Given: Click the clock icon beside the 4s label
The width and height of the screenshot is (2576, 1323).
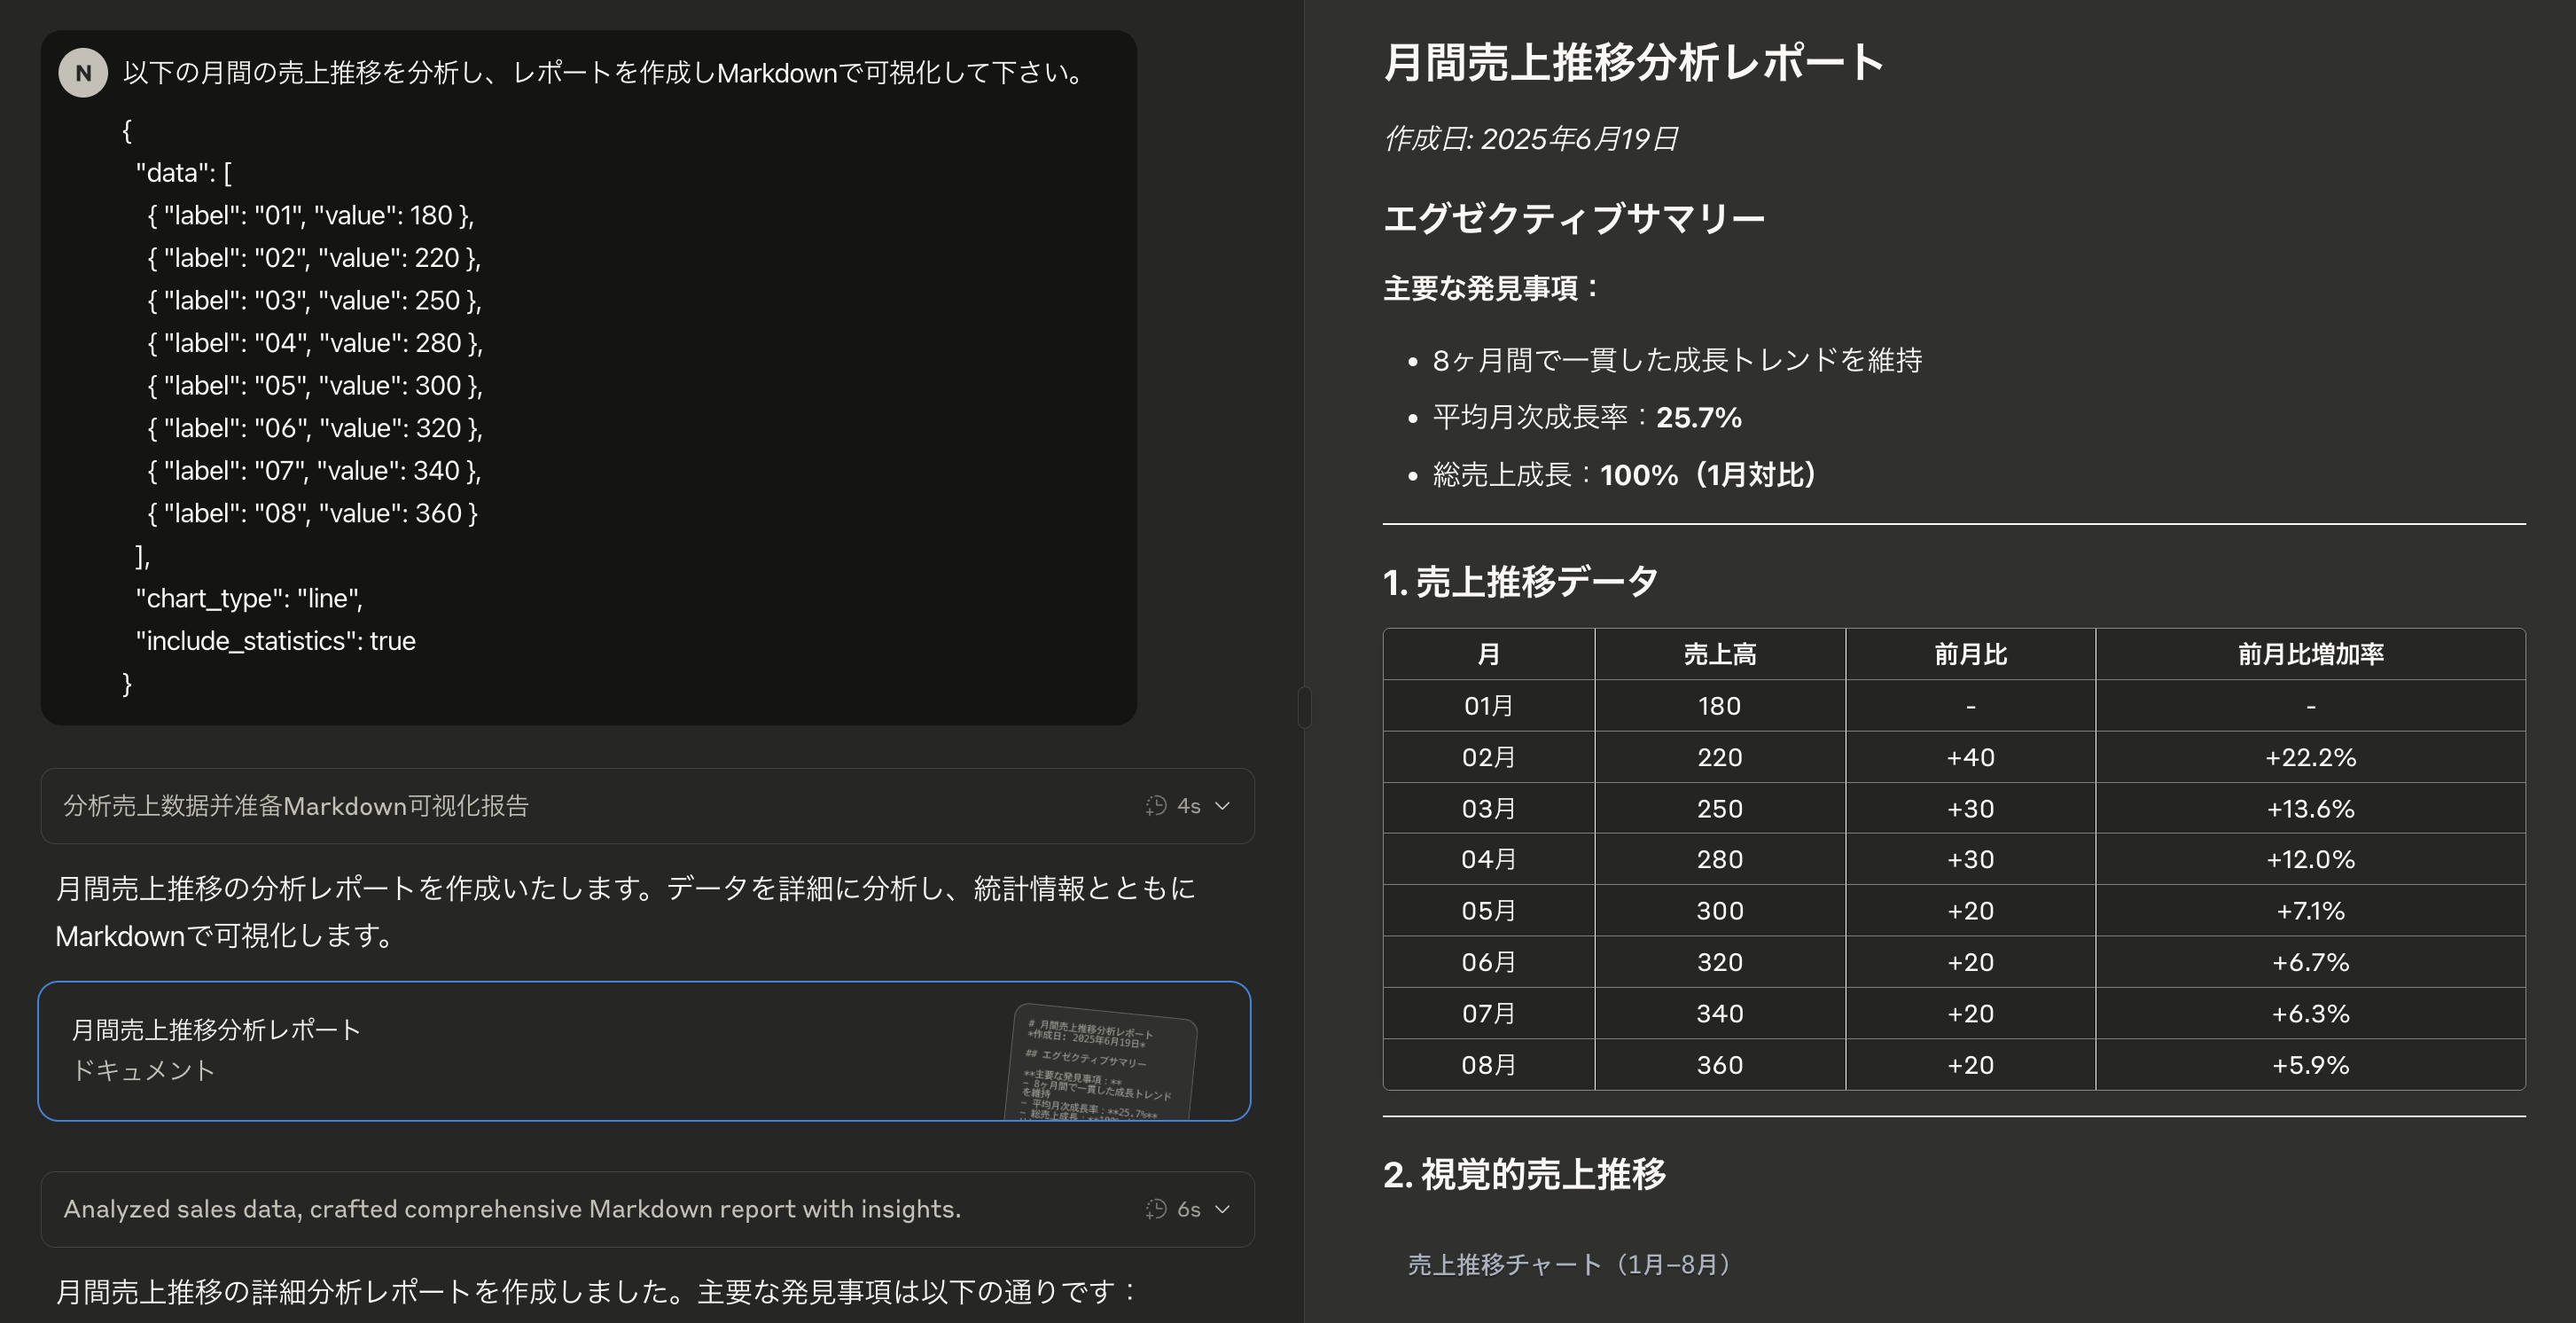Looking at the screenshot, I should tap(1157, 806).
